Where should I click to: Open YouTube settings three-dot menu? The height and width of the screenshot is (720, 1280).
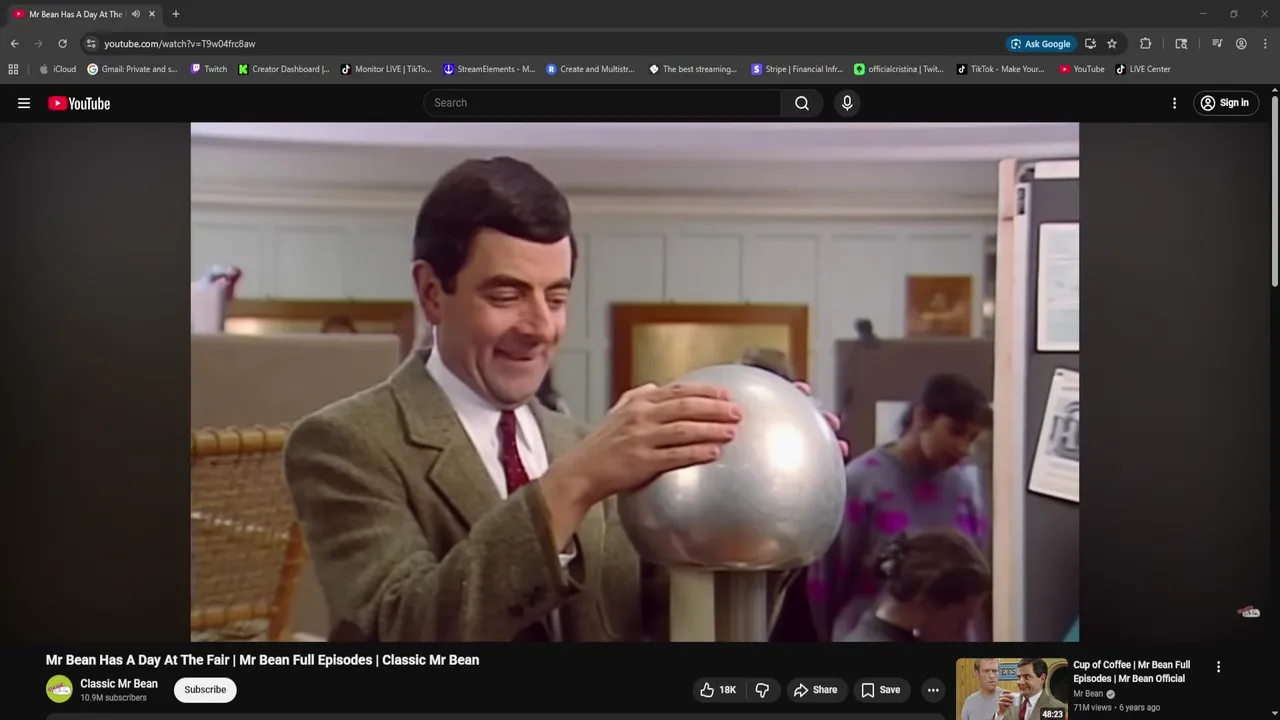point(1174,103)
